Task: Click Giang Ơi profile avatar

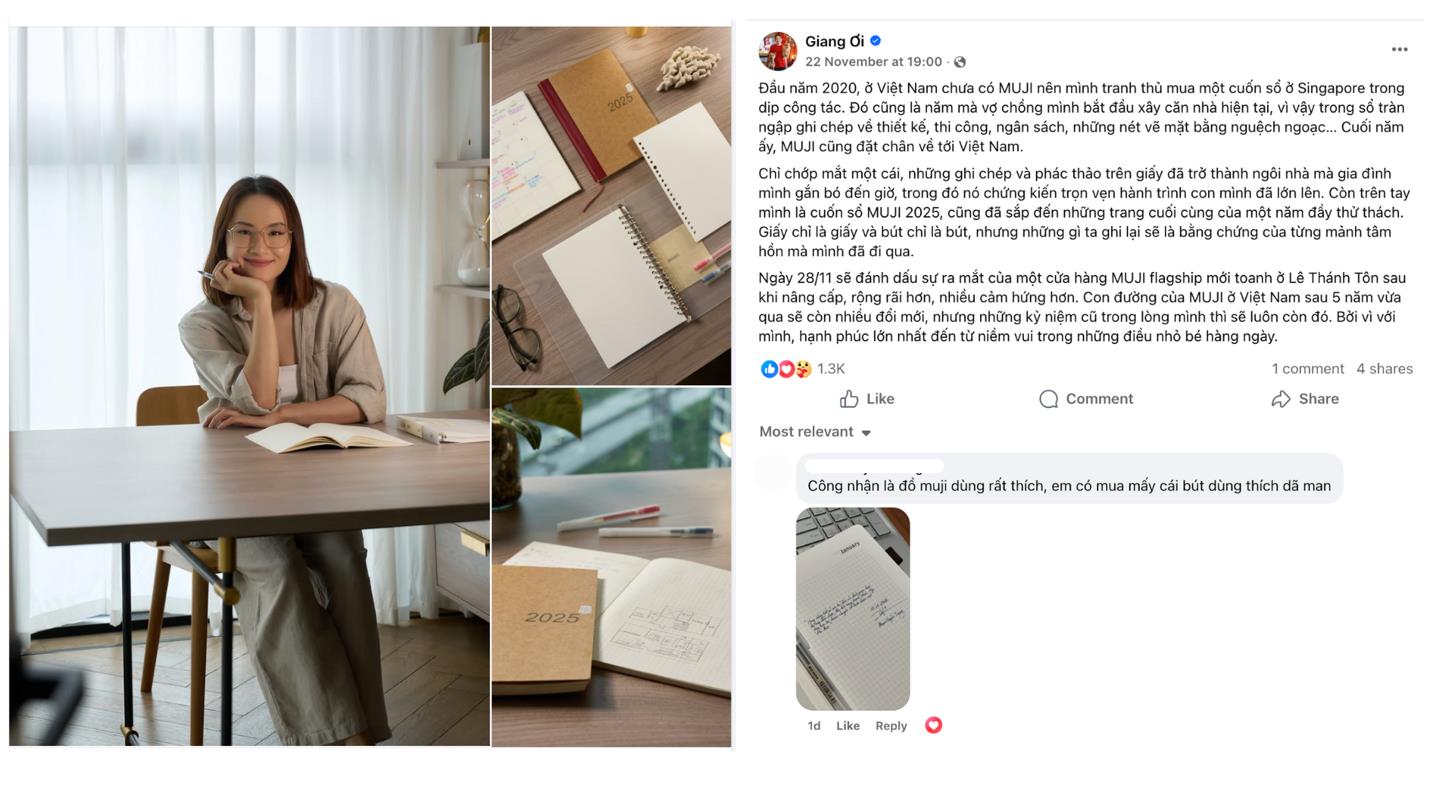Action: coord(778,51)
